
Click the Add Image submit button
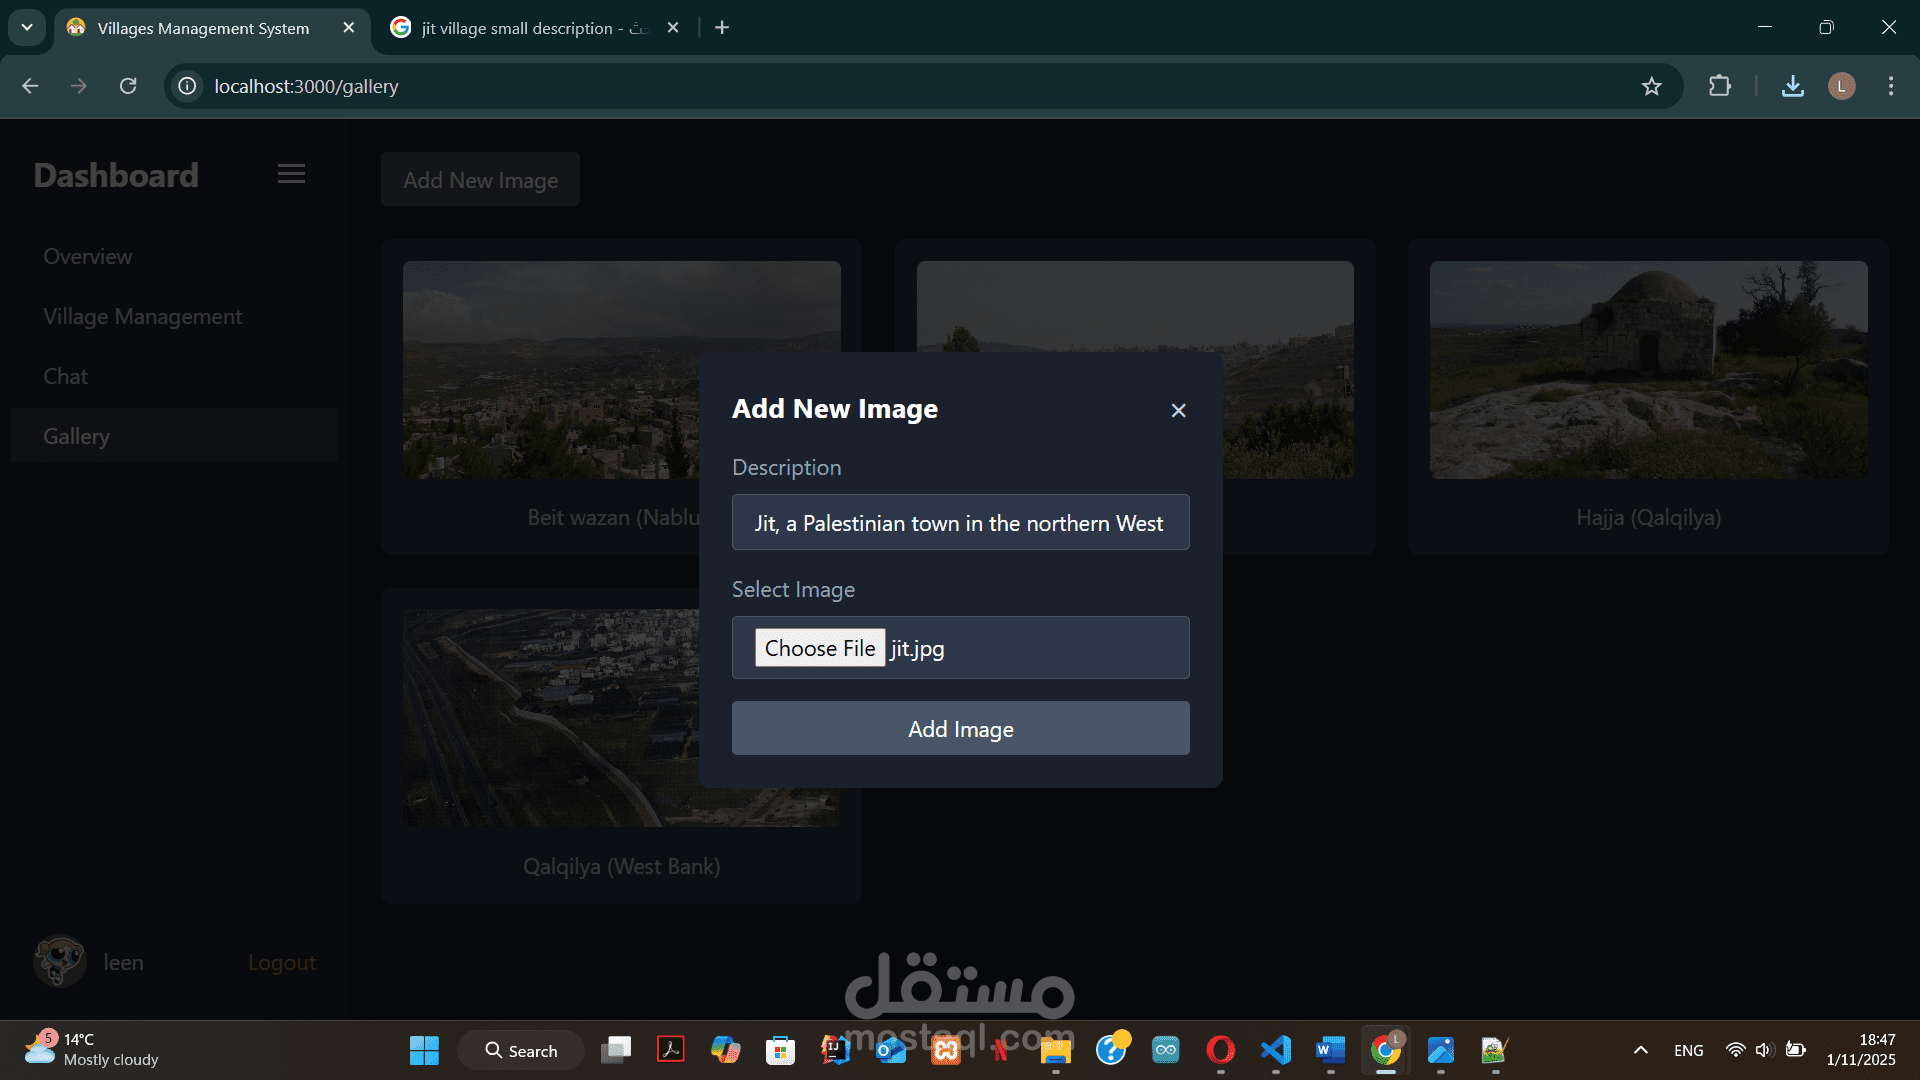coord(960,729)
